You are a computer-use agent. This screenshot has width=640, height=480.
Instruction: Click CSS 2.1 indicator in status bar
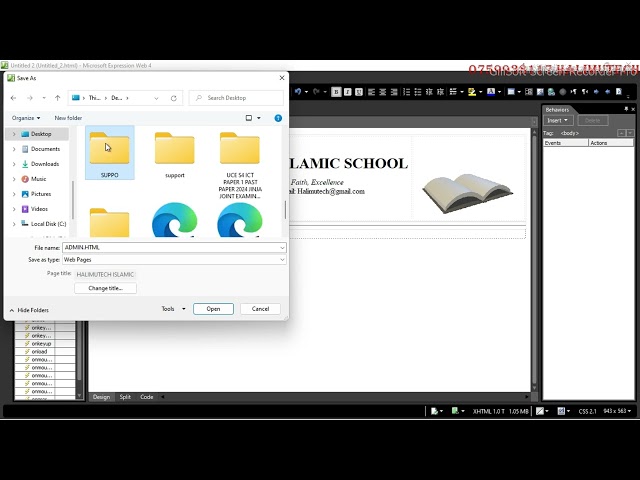click(587, 411)
